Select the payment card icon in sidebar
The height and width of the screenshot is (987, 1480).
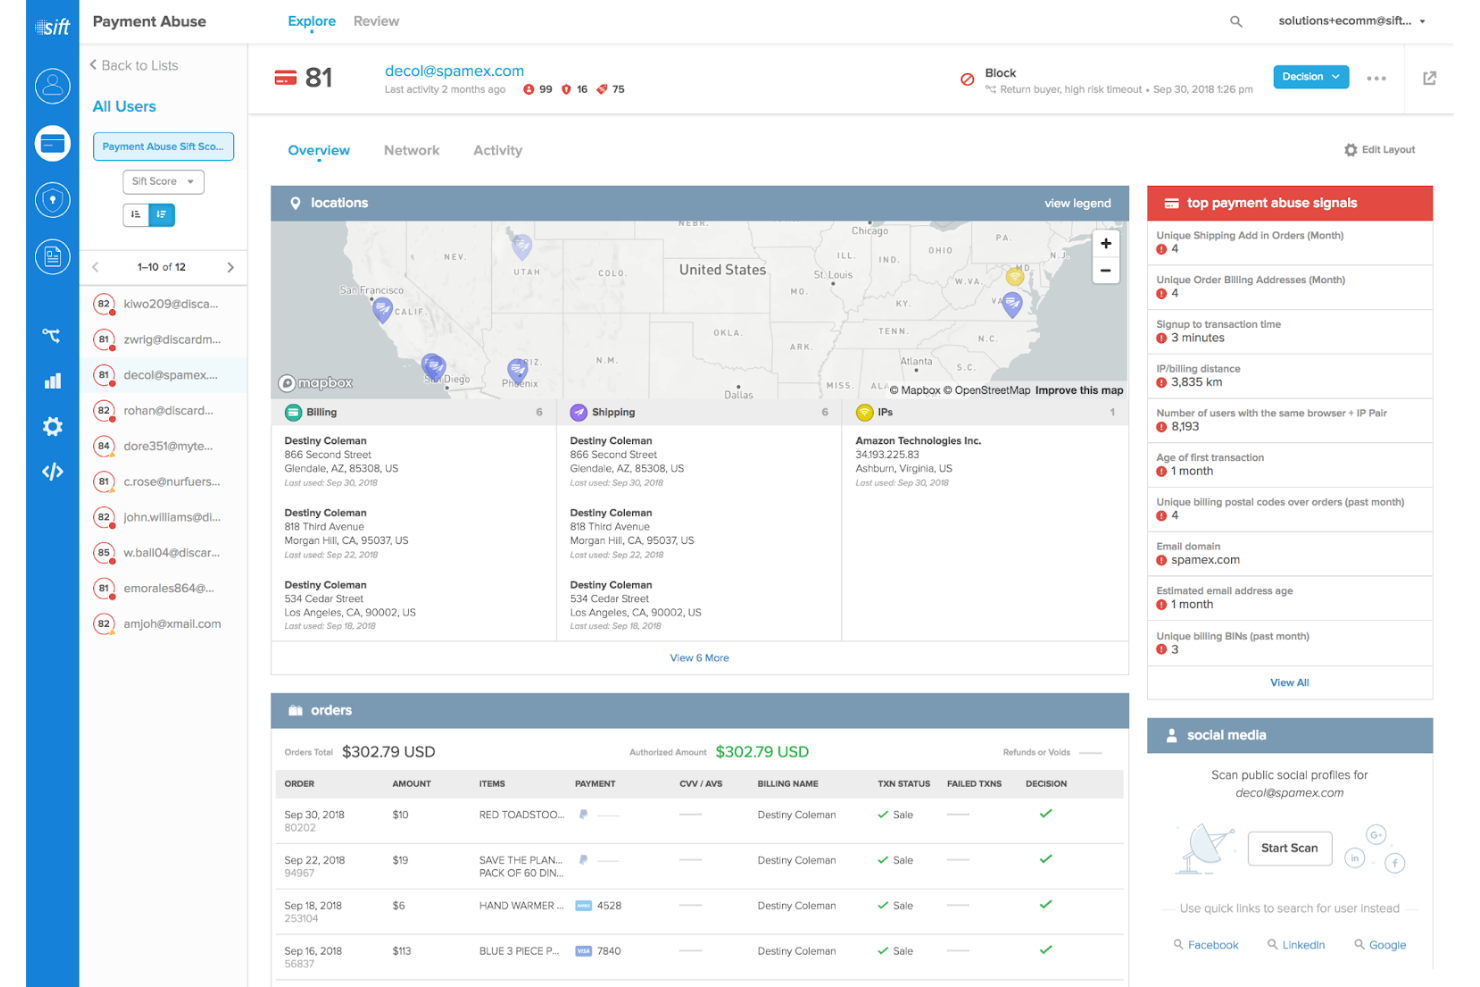(x=52, y=143)
